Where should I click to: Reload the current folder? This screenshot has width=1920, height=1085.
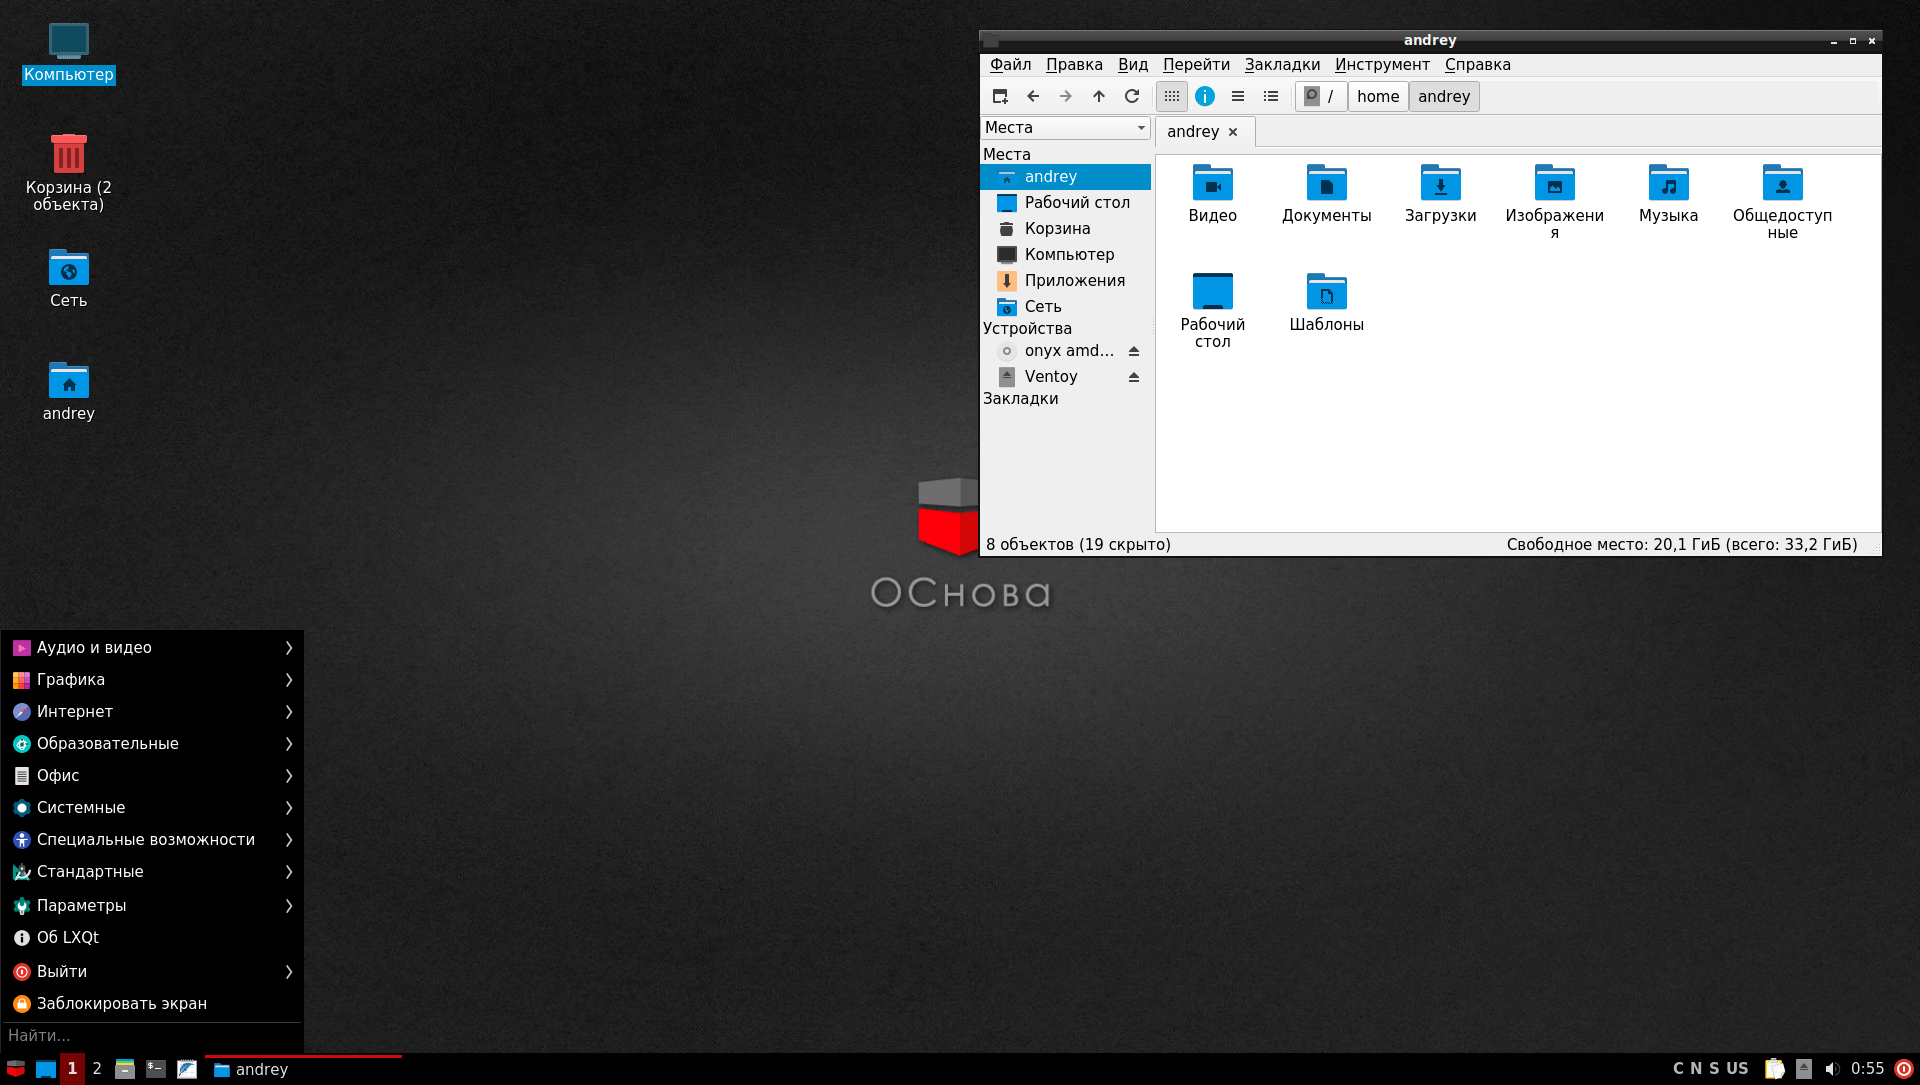(1132, 96)
